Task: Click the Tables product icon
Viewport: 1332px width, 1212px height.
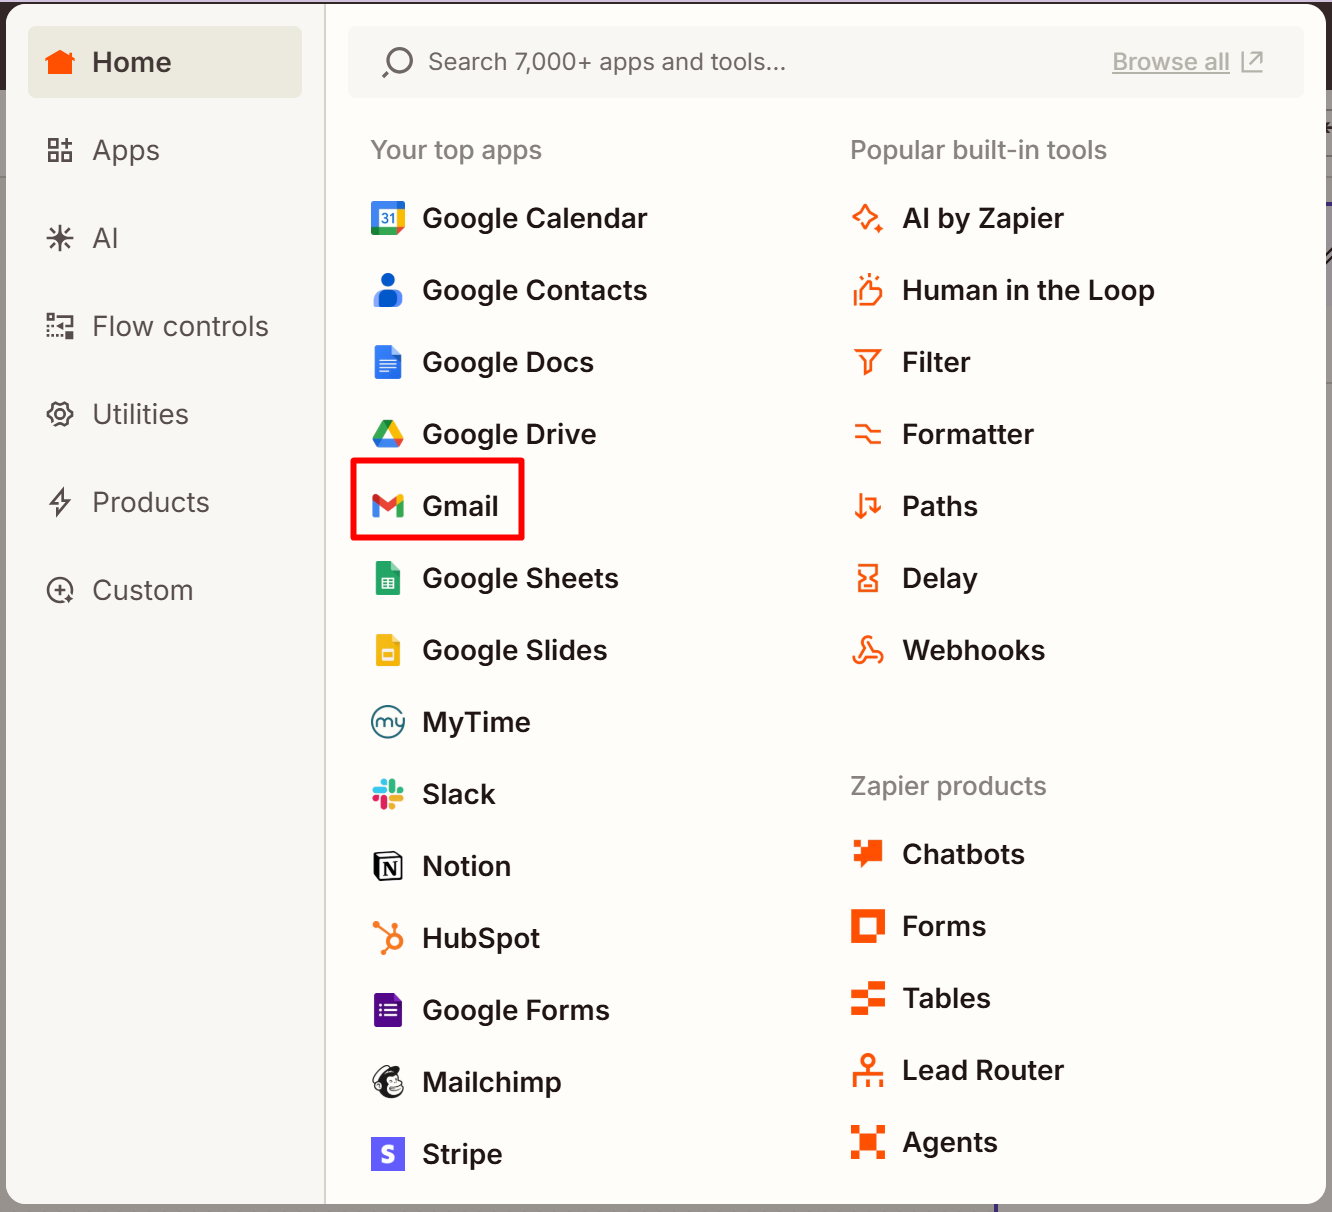Action: [x=868, y=998]
